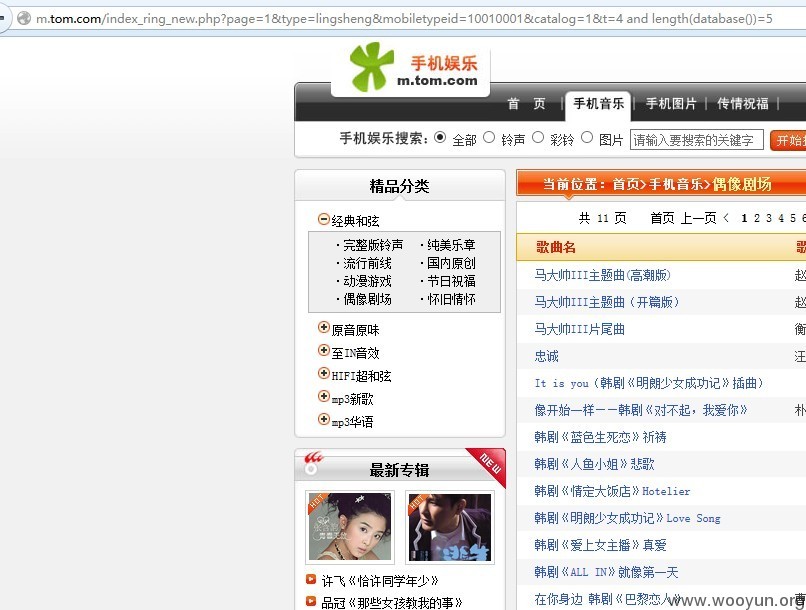Open the 完整版铃声 subcategory
Screen dimensions: 806x610
[373, 245]
